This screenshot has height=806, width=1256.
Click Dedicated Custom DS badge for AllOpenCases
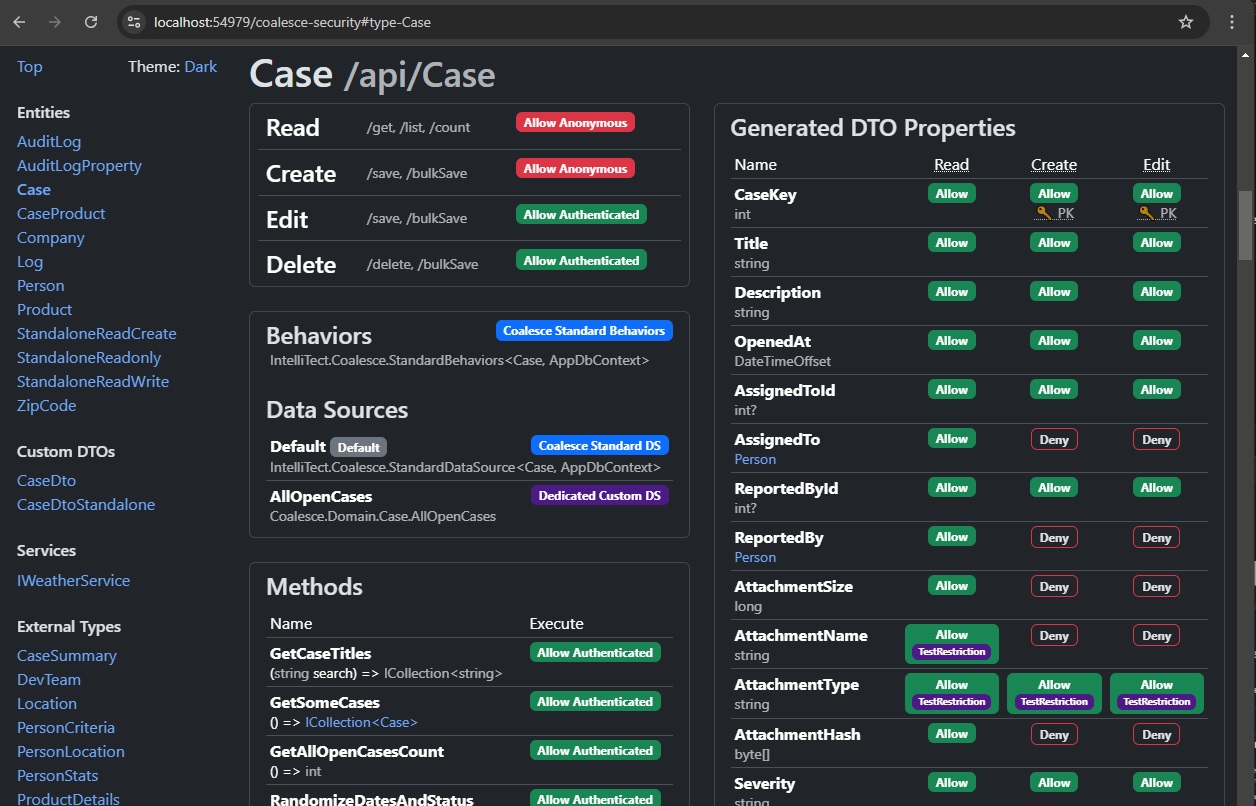(600, 496)
